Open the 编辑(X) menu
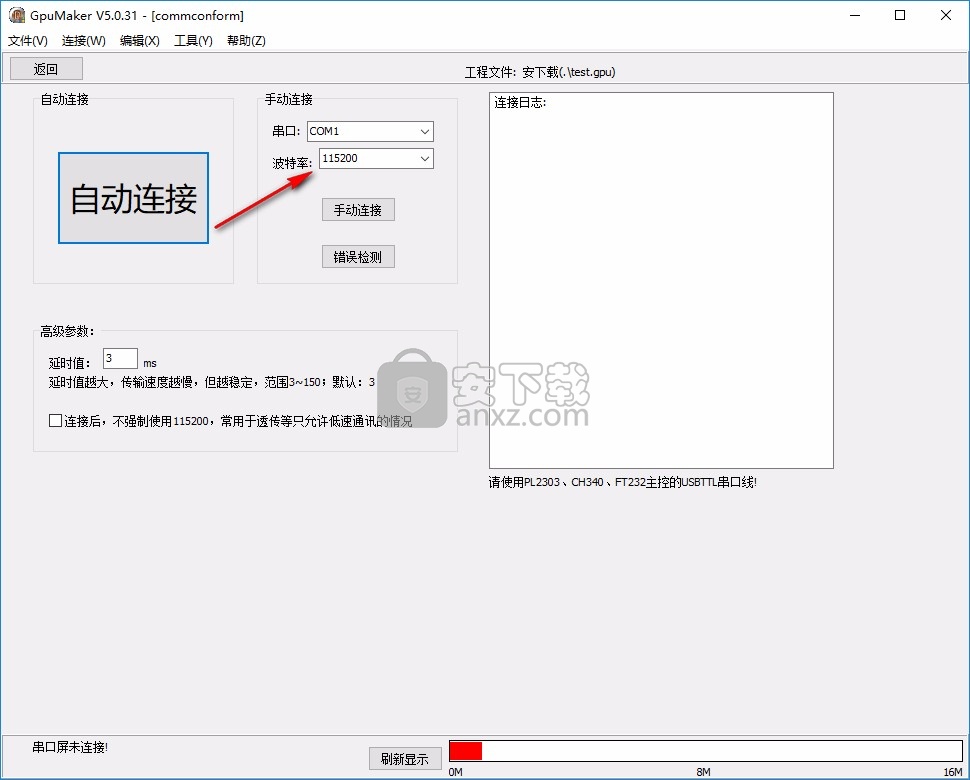Screen dimensions: 970x780 (140, 41)
